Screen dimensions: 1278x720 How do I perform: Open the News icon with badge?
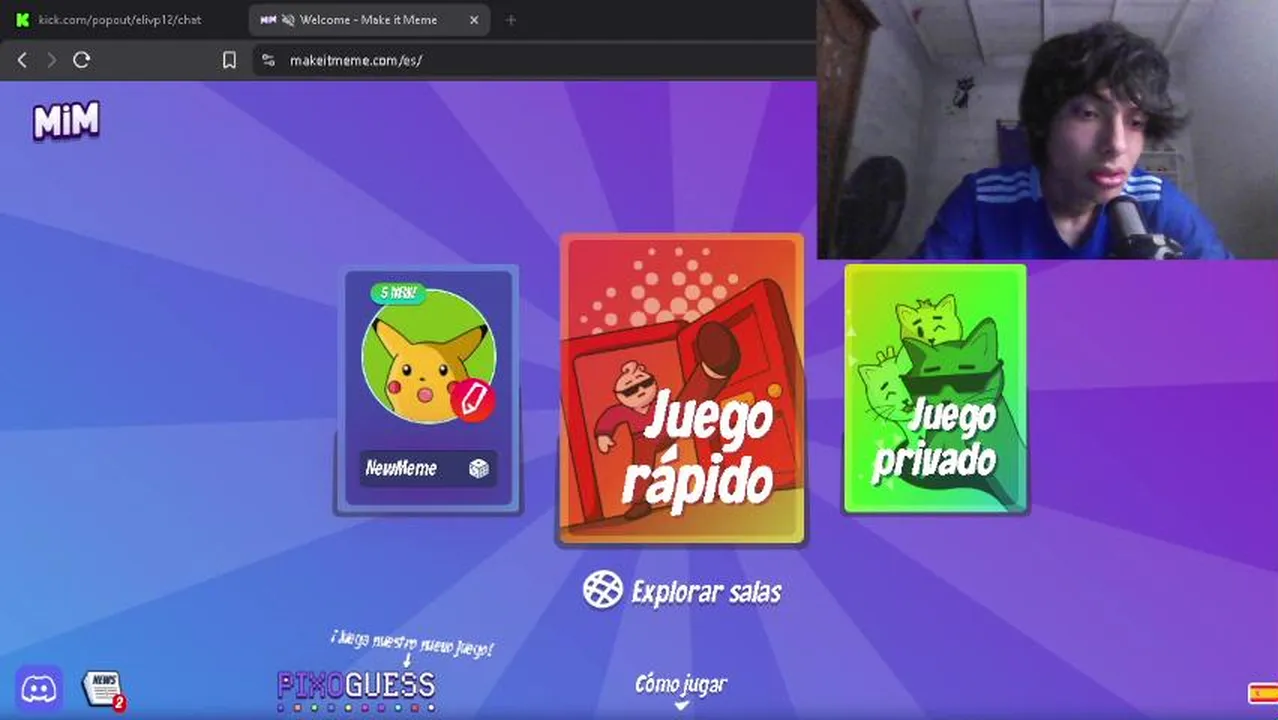(104, 690)
